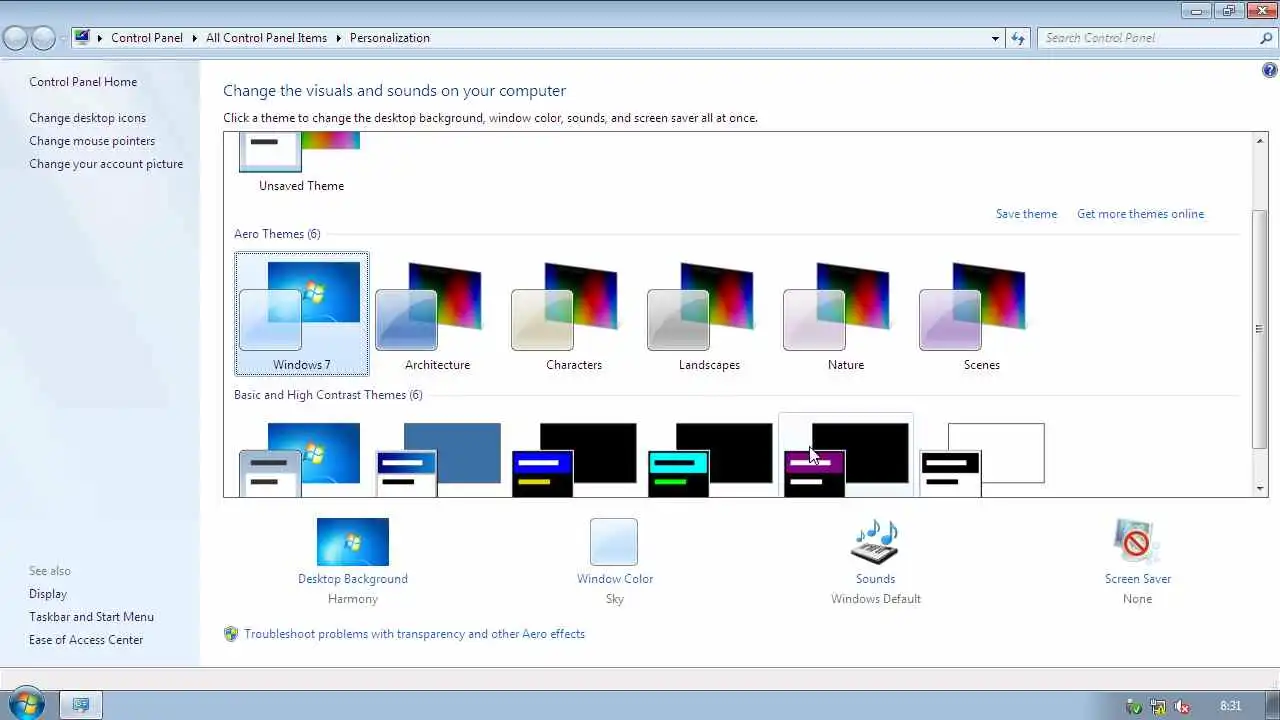Click the Window Color link text
Screen dimensions: 1280x720
click(x=615, y=579)
